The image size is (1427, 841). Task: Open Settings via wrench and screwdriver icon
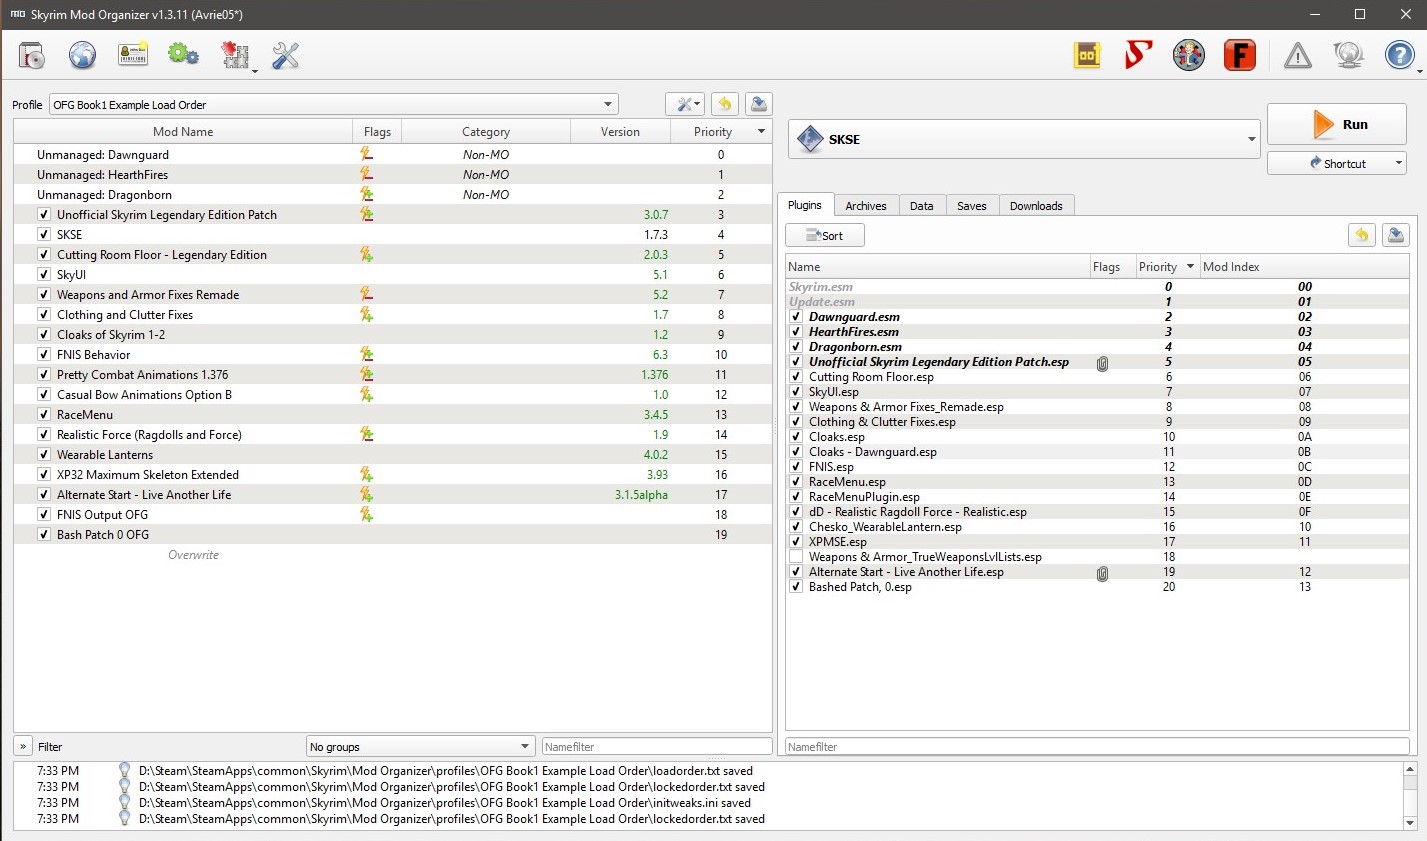pos(286,55)
